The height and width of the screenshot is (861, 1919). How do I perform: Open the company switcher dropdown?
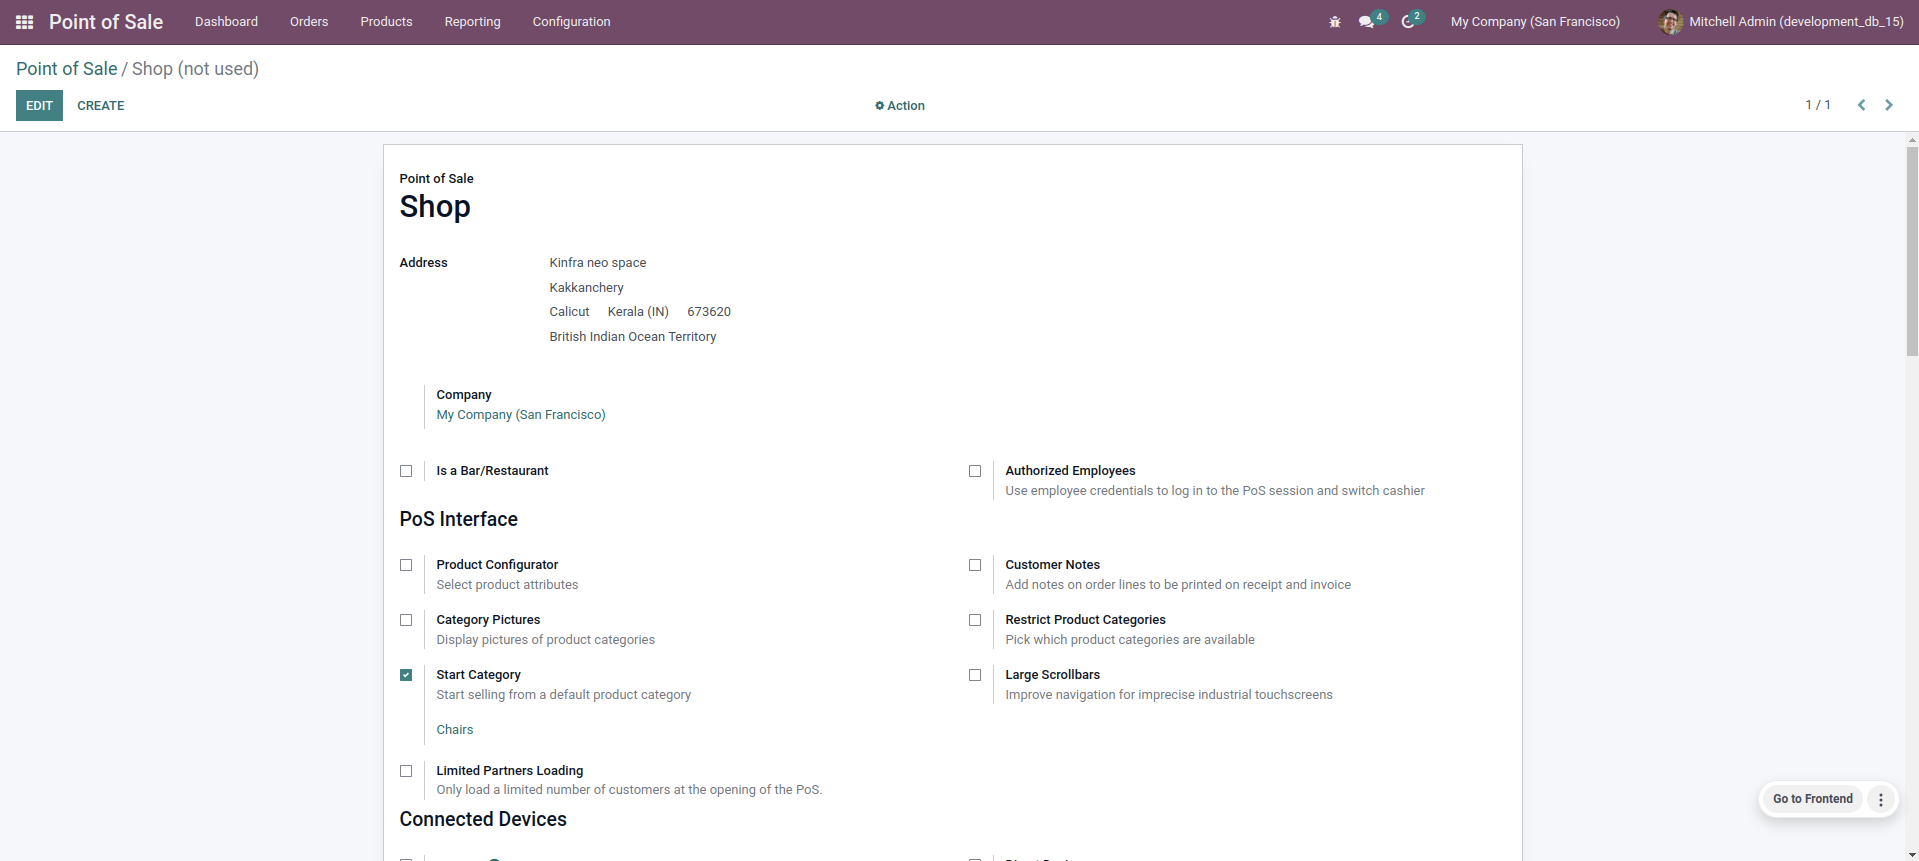(1535, 22)
